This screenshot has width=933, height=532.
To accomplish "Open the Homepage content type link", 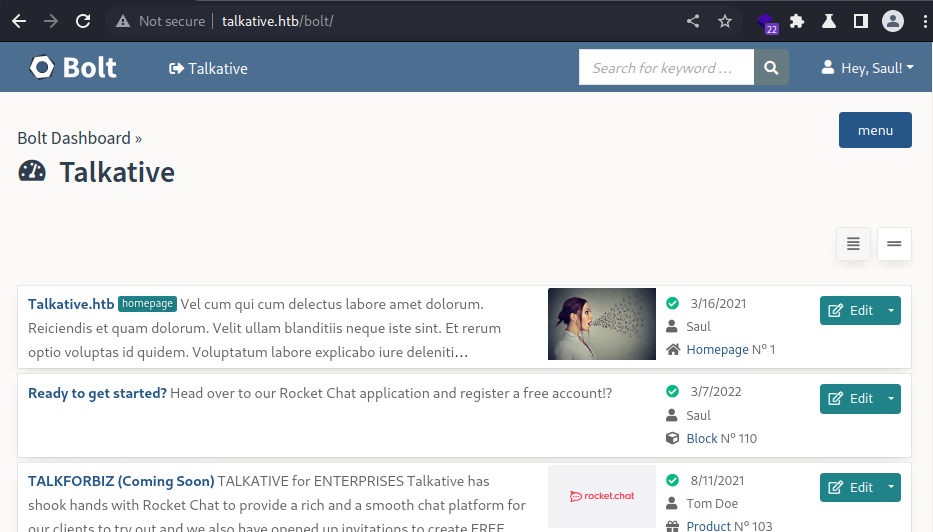I will pos(718,349).
